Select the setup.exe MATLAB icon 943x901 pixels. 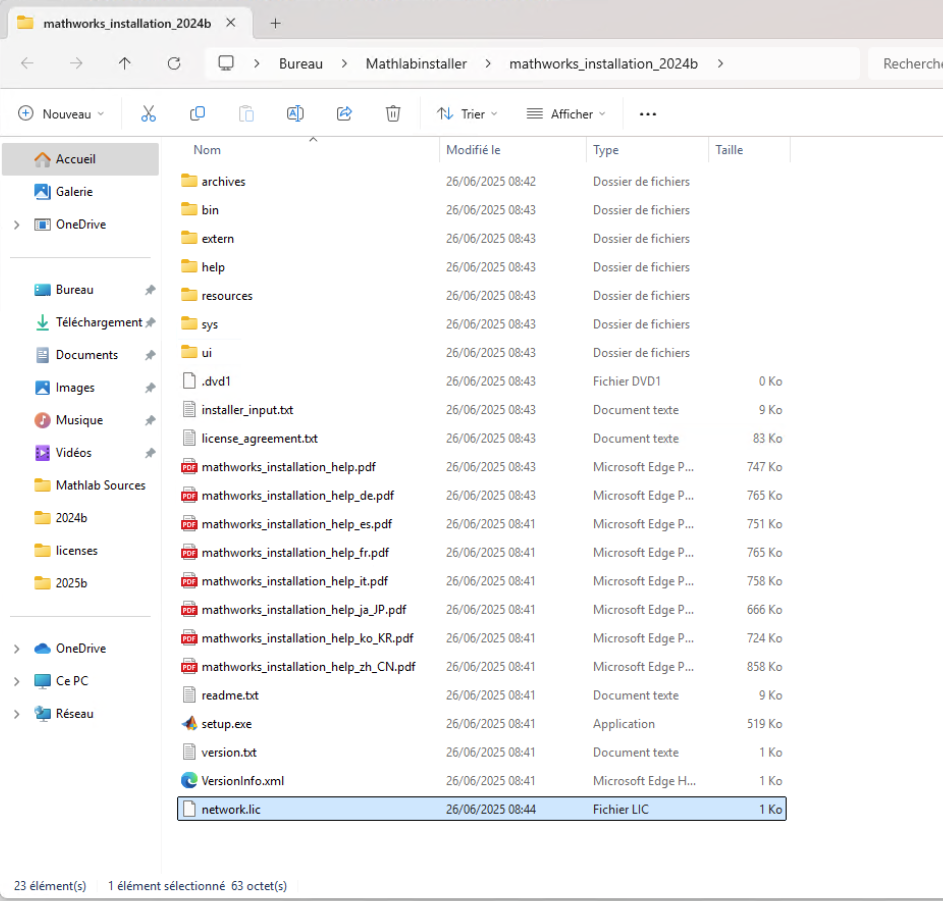[x=189, y=724]
